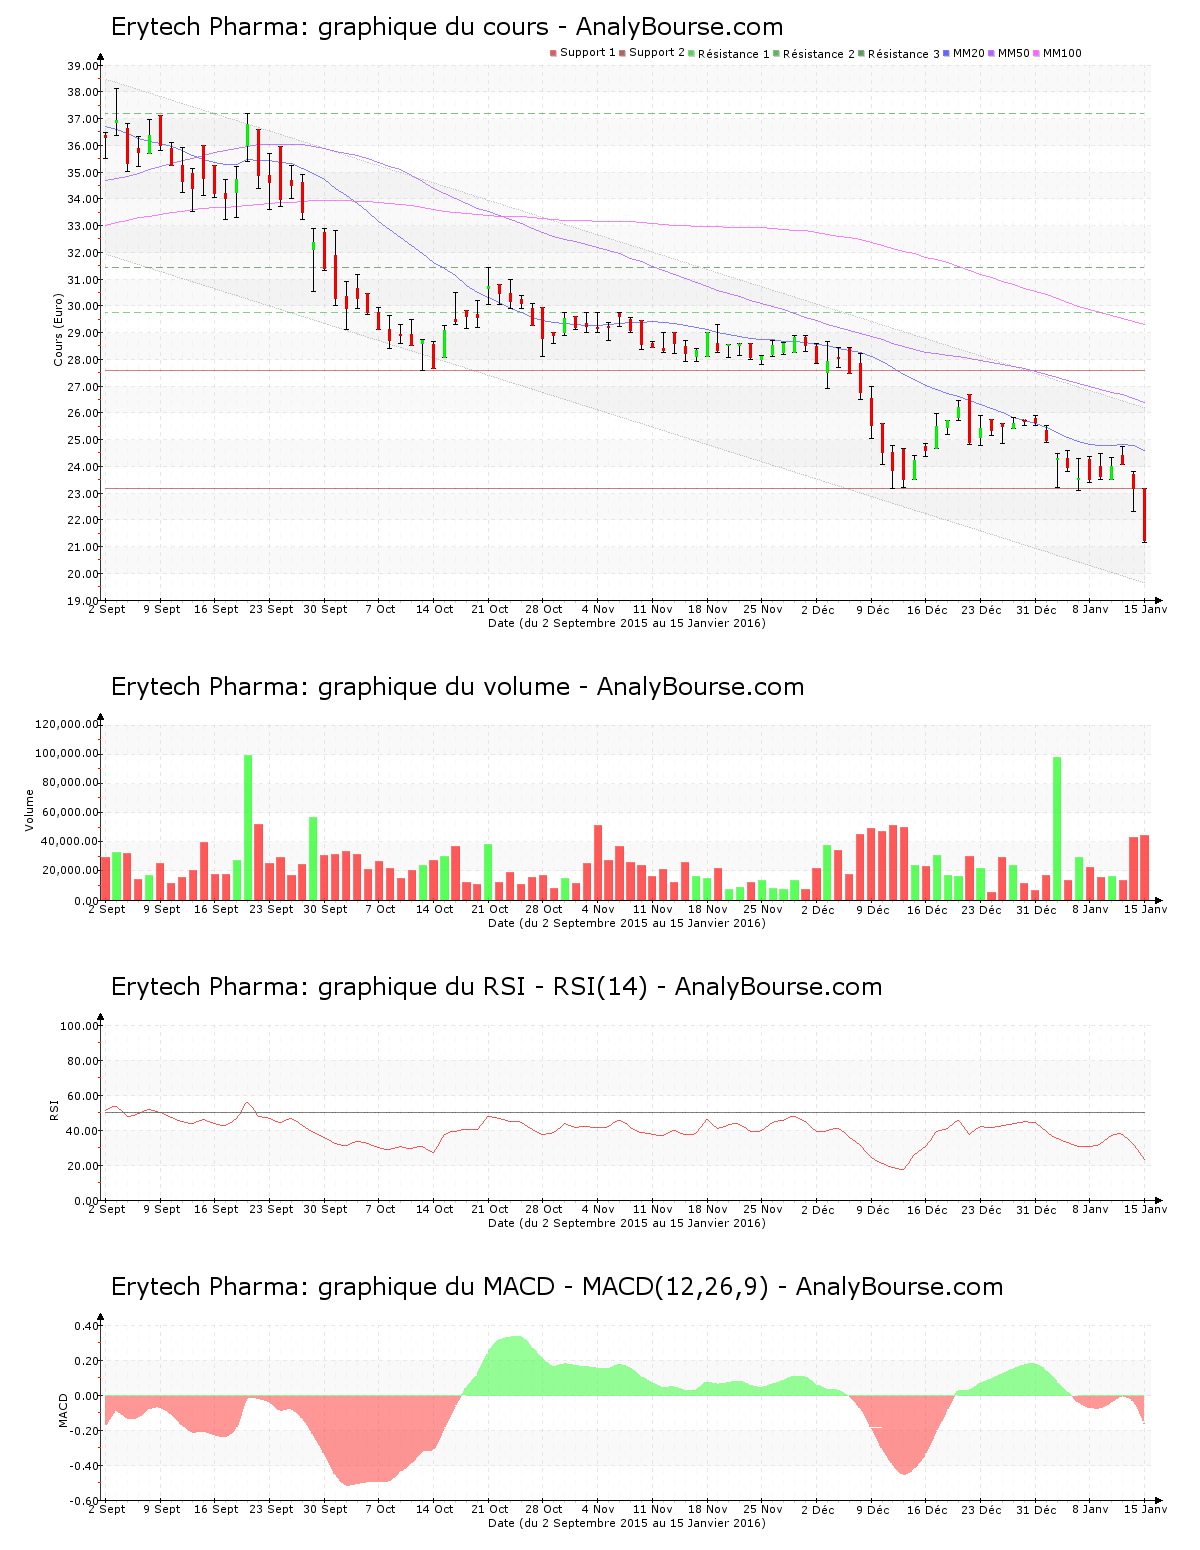Click the 30.00 value on price axis
The height and width of the screenshot is (1550, 1200).
tap(83, 307)
